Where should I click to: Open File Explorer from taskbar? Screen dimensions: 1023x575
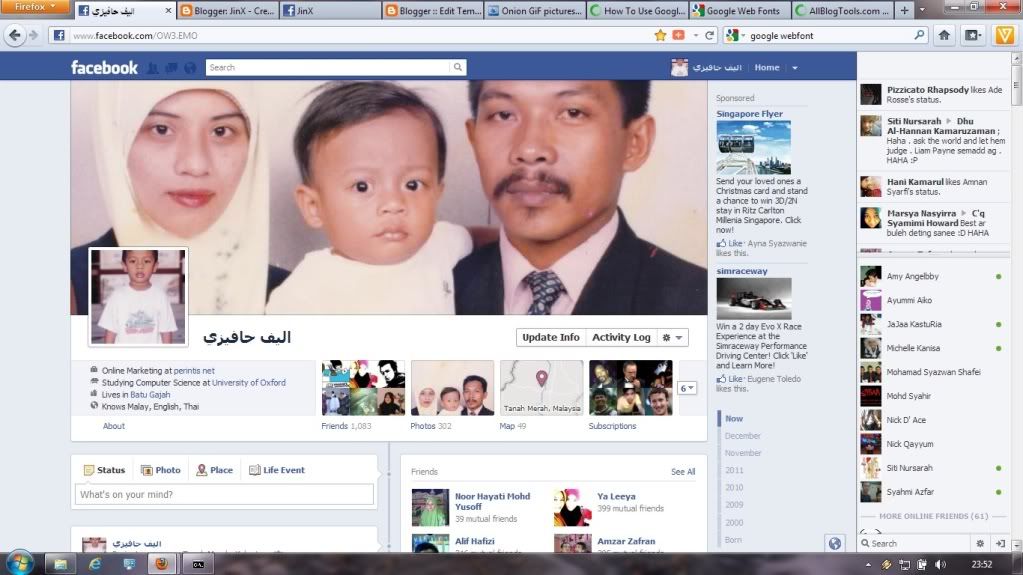[61, 564]
